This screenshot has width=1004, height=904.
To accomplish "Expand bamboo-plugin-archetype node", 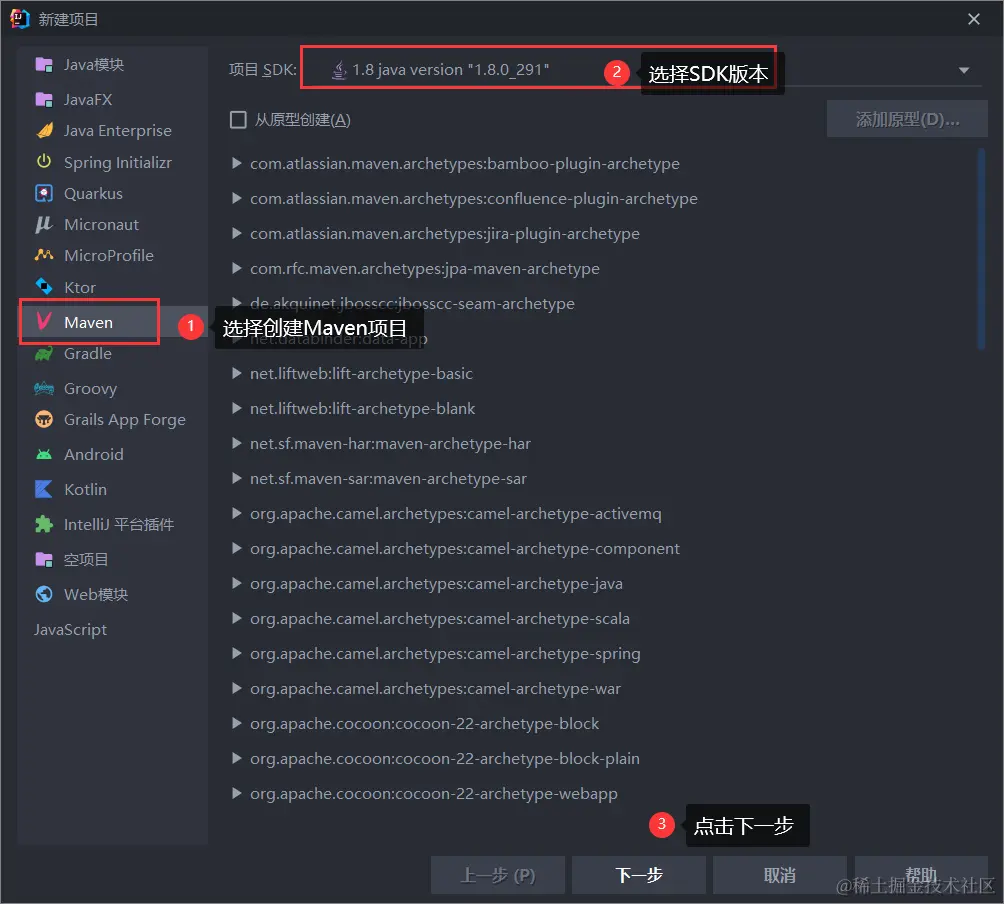I will (x=236, y=163).
